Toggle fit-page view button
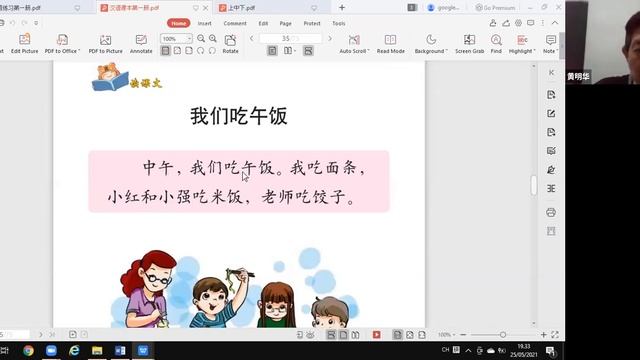 point(177,51)
